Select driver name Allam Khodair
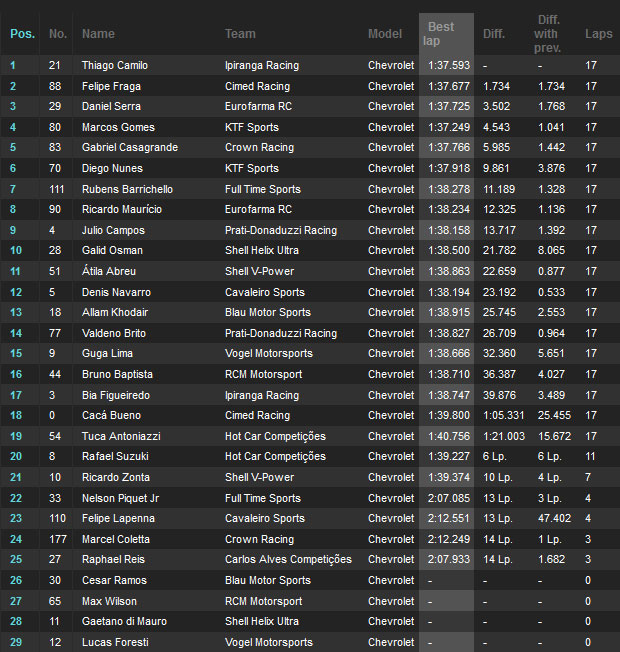This screenshot has height=652, width=620. [x=115, y=312]
